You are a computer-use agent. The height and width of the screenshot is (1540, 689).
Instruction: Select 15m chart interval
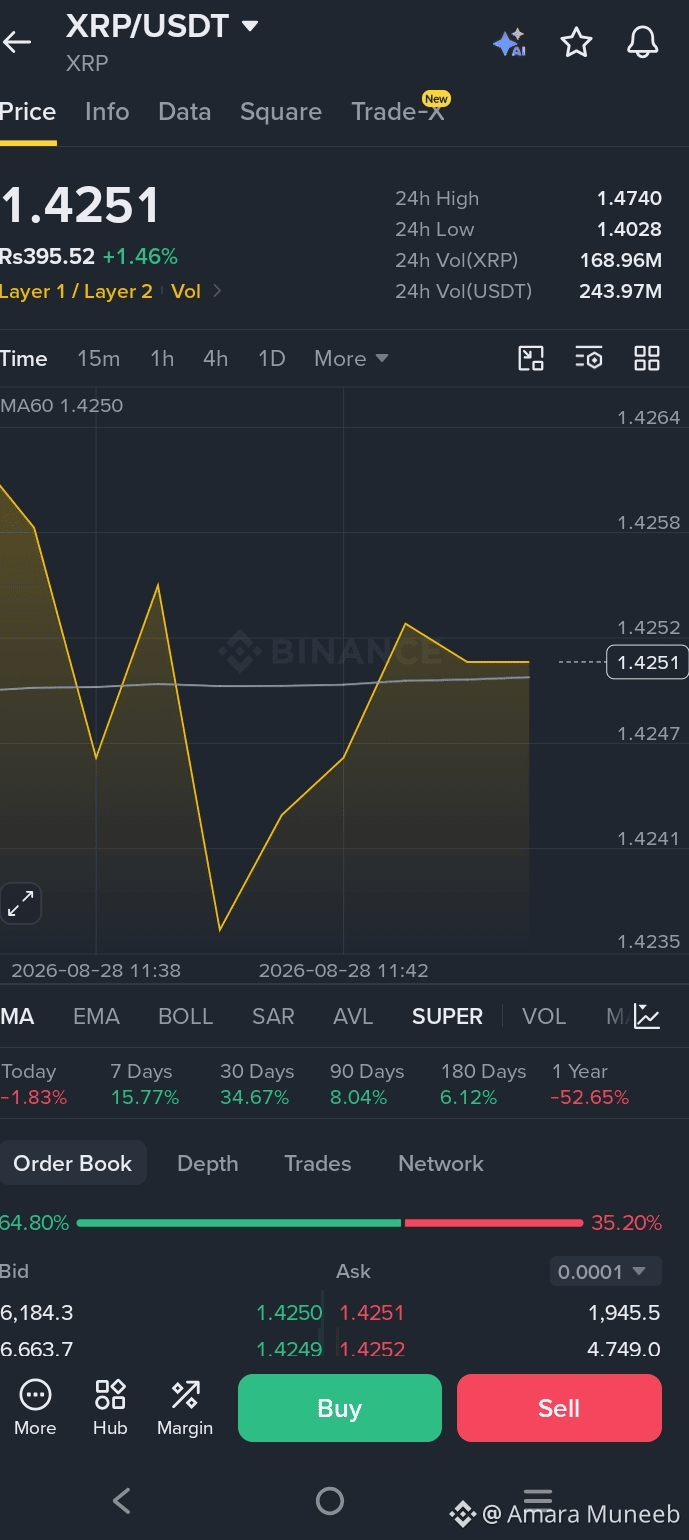(x=99, y=358)
